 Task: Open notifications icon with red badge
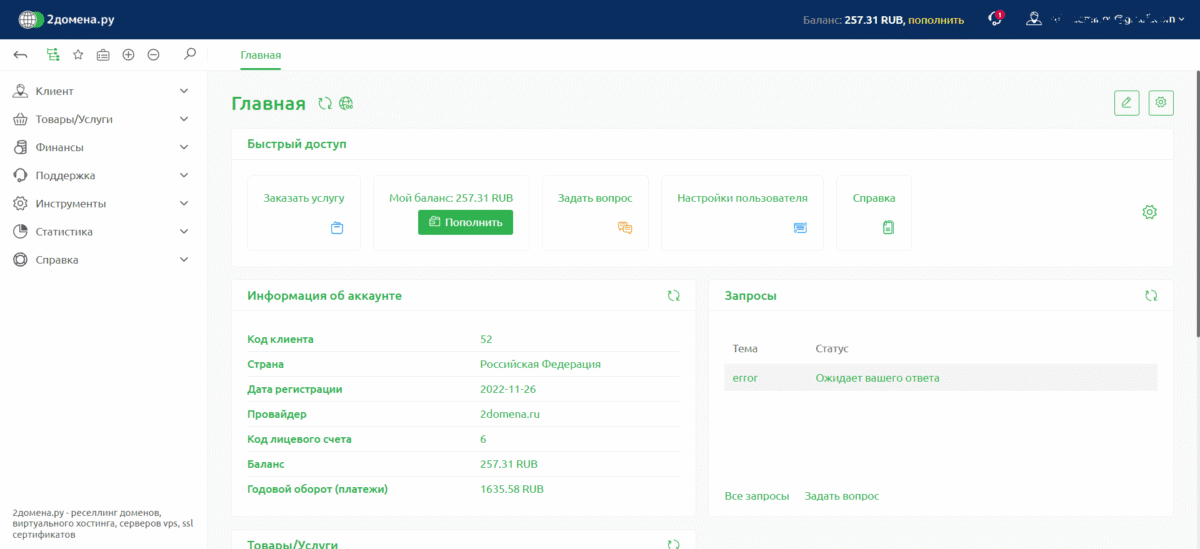pos(995,19)
